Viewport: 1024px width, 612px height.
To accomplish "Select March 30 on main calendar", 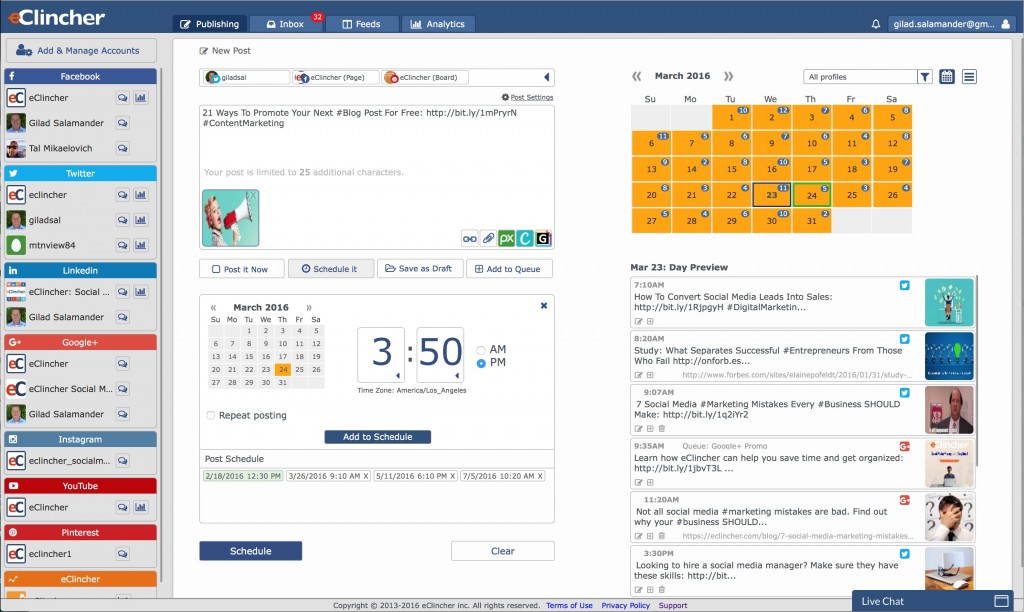I will (x=771, y=221).
